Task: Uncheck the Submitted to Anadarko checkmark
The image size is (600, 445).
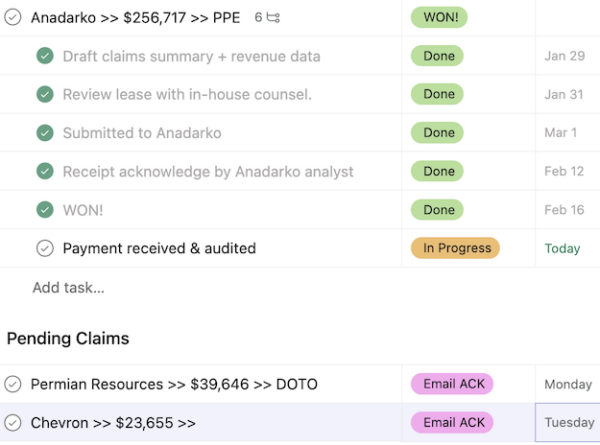Action: click(x=45, y=133)
